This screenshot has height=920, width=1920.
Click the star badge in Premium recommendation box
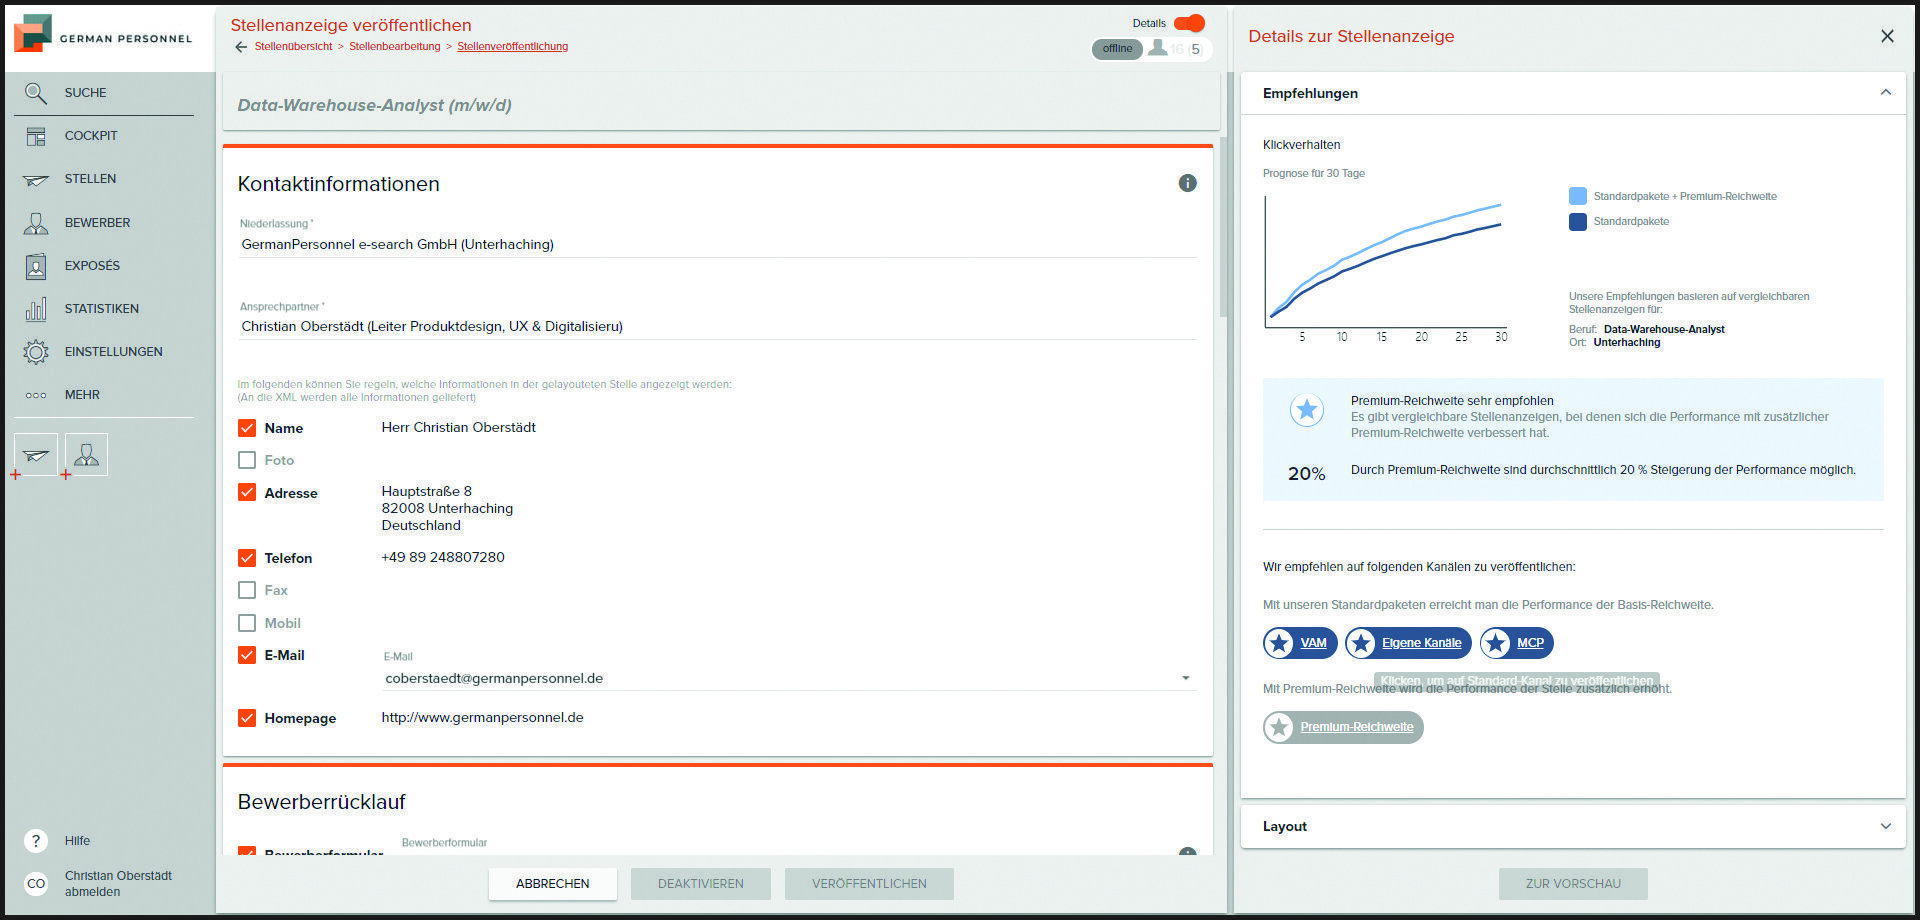(x=1307, y=410)
